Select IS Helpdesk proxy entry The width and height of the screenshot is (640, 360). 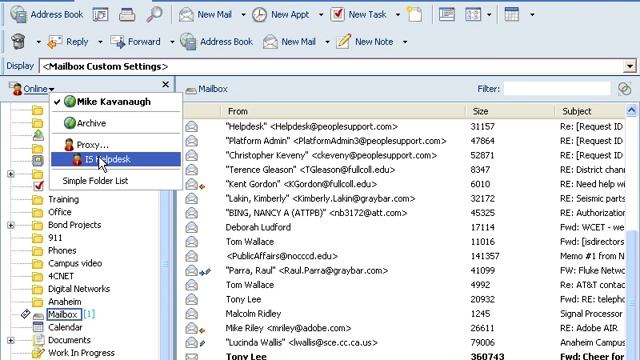coord(116,159)
